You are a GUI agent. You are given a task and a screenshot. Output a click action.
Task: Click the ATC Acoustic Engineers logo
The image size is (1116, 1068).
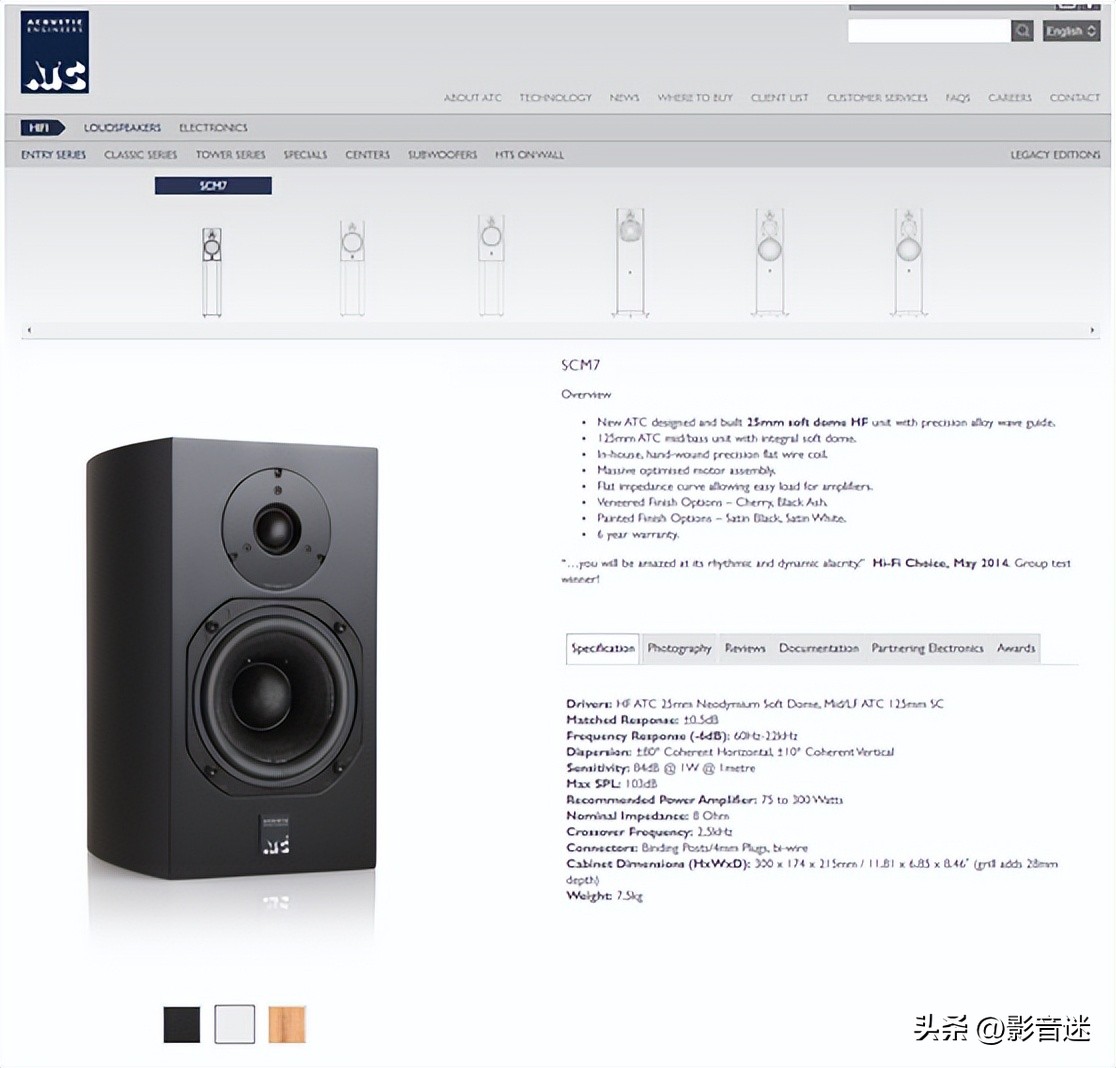[x=55, y=52]
